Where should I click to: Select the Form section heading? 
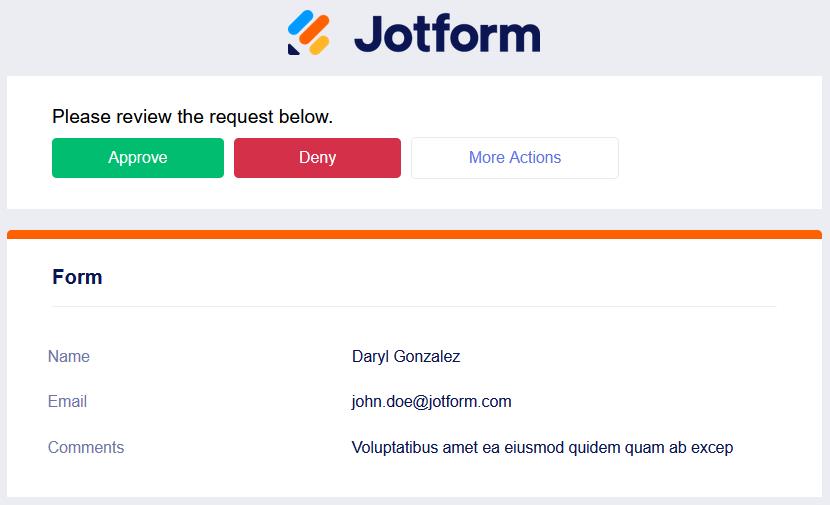point(77,277)
